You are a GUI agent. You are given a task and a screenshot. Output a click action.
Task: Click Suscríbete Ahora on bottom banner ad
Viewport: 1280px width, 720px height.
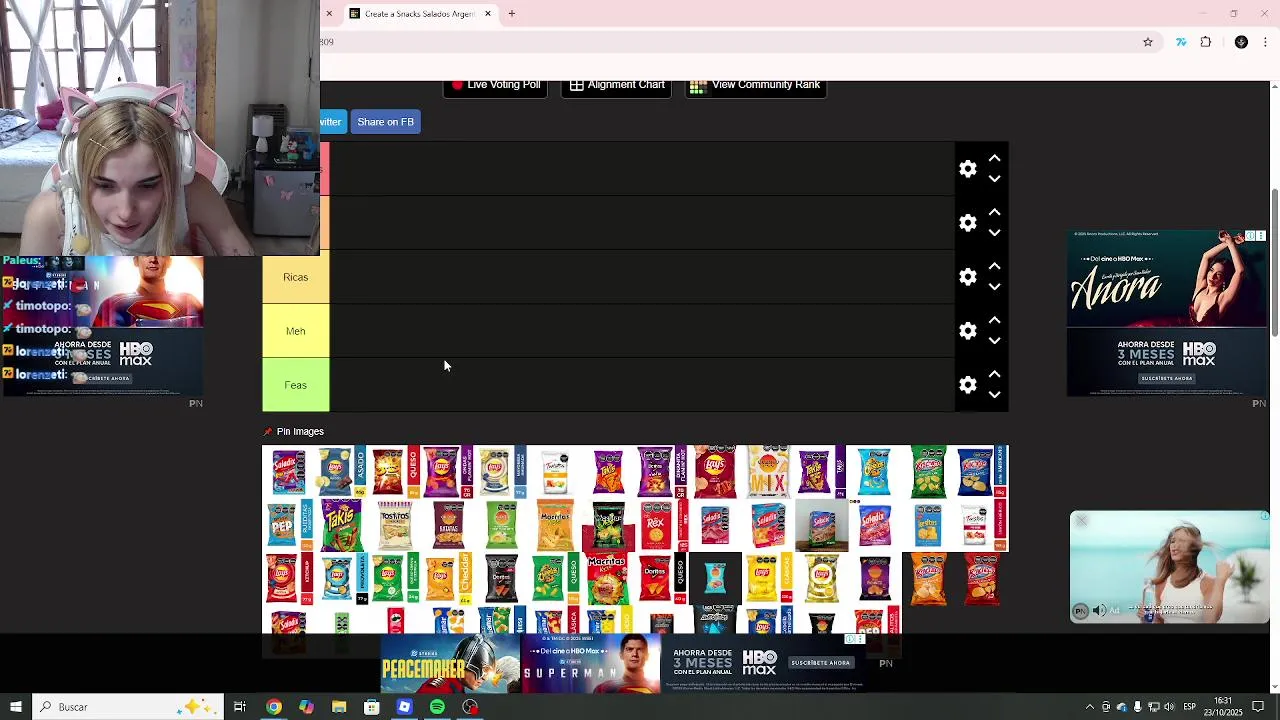coord(820,662)
